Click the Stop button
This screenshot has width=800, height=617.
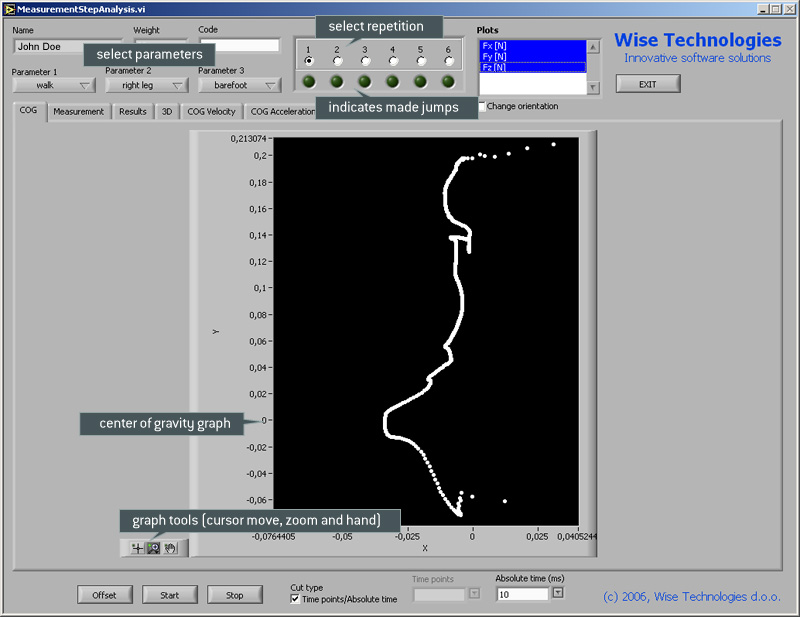235,595
